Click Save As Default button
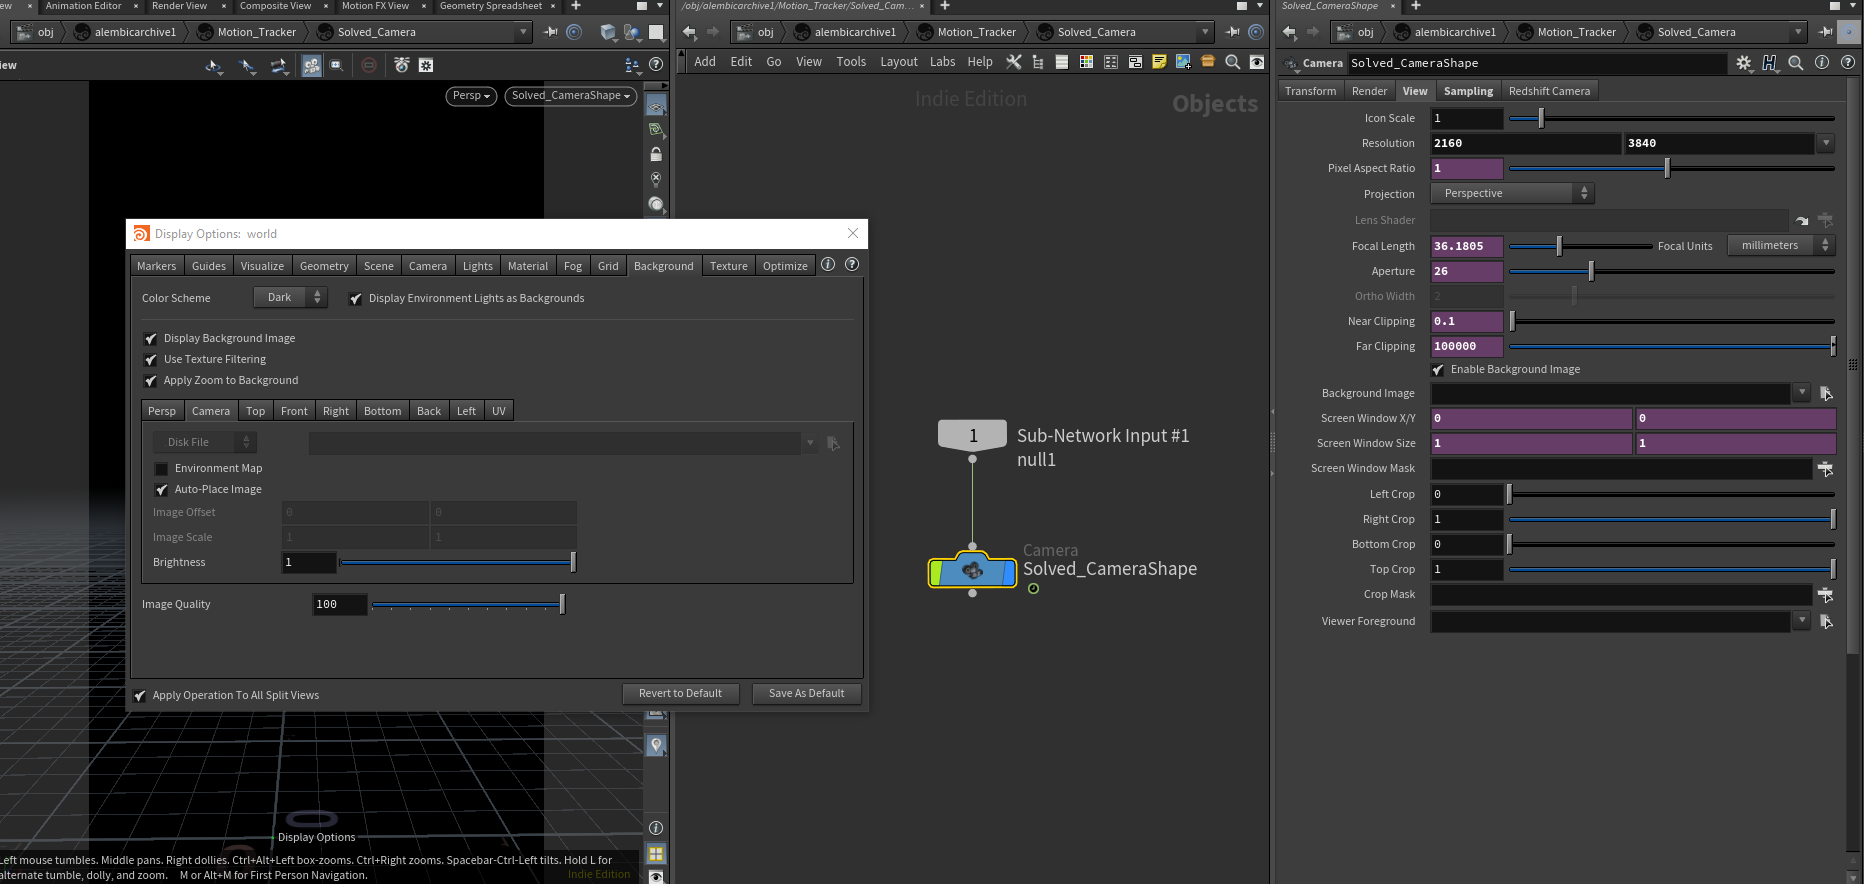Screen dimensions: 1864x884 pyautogui.click(x=806, y=694)
